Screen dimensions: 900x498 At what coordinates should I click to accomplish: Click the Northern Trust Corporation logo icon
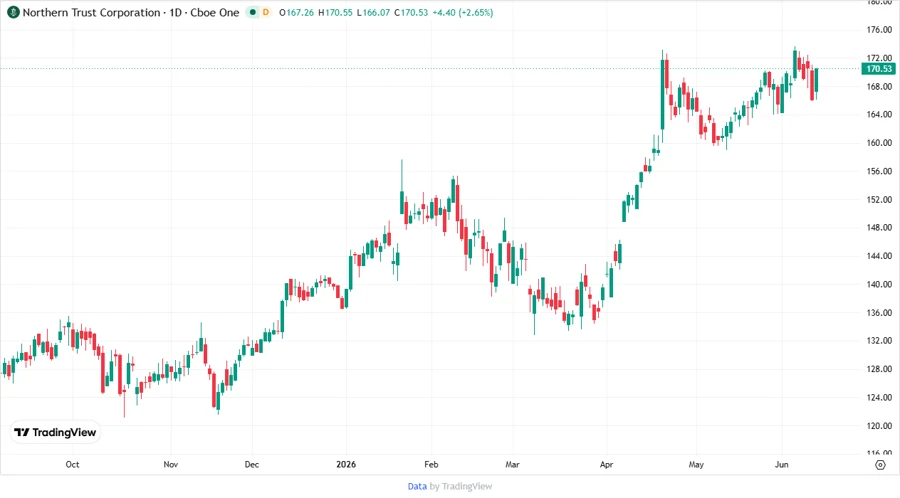point(13,12)
